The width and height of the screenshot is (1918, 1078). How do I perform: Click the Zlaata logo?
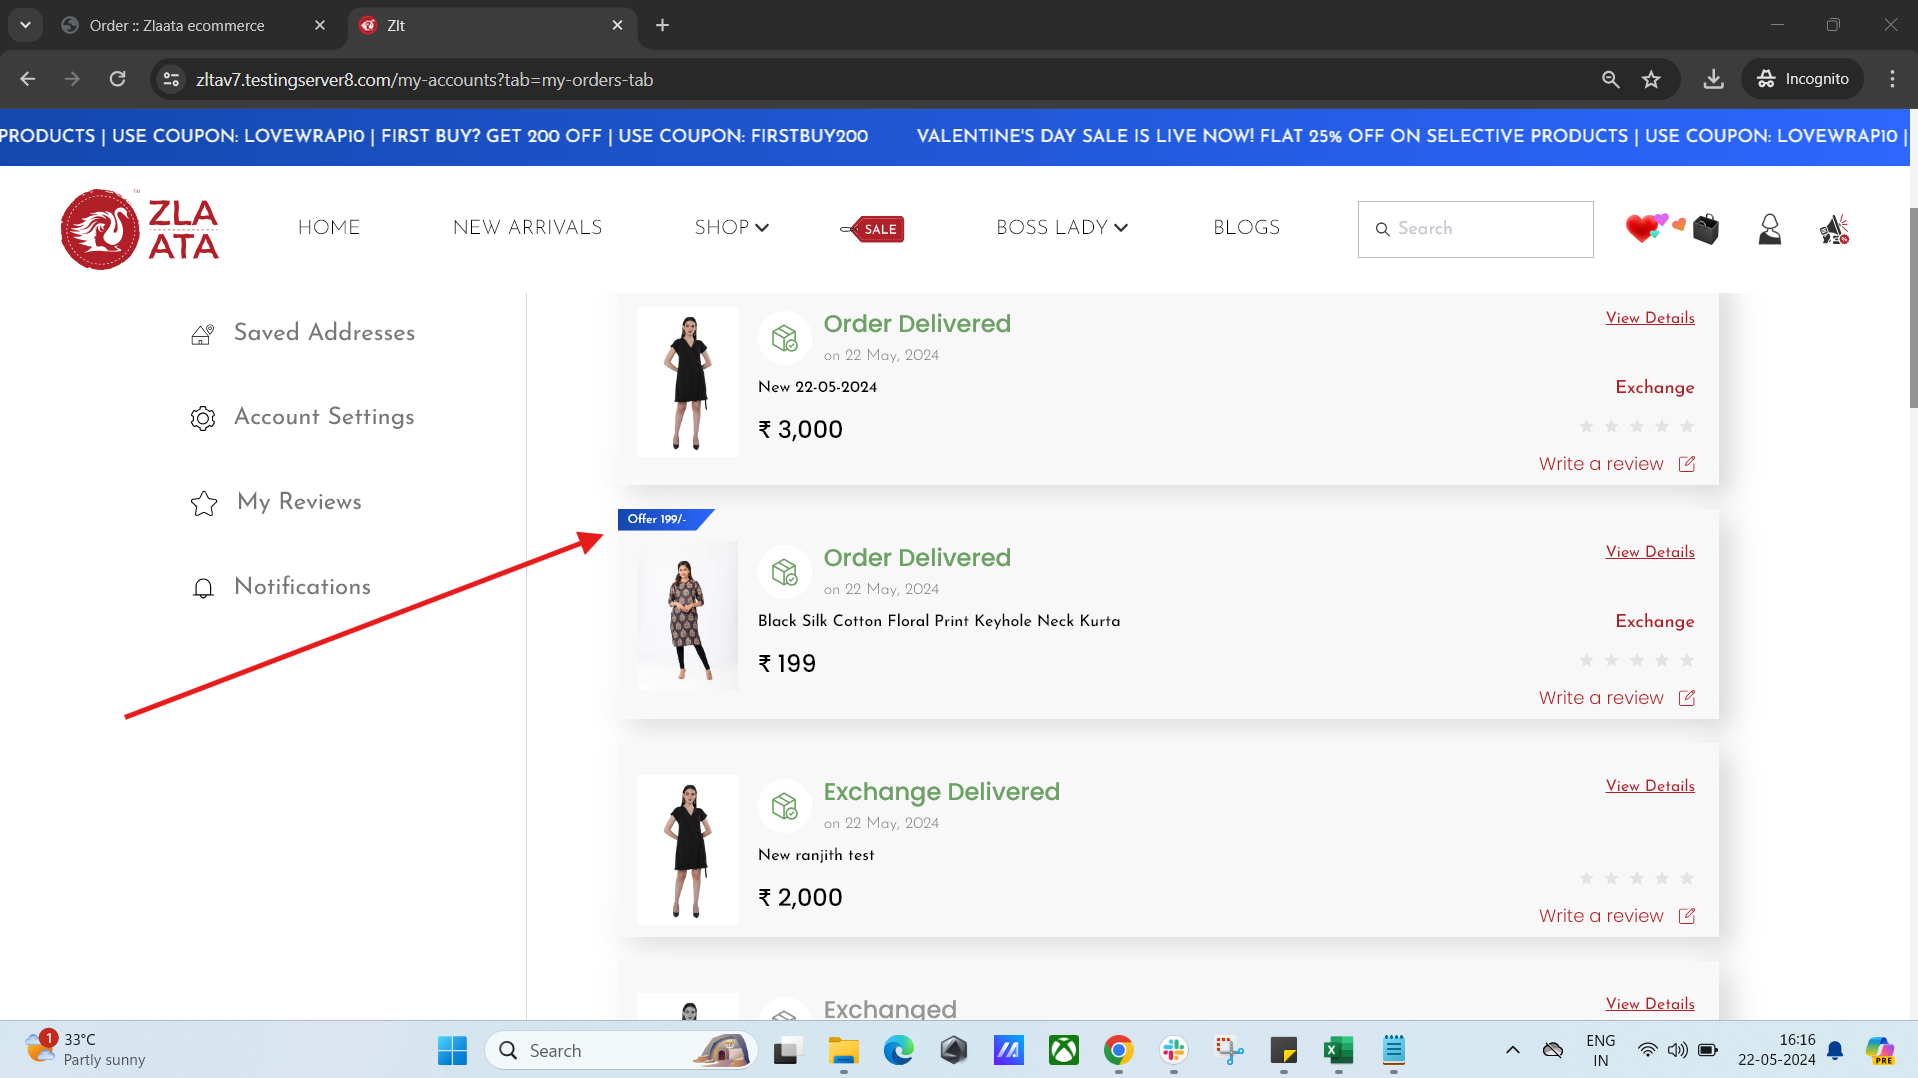(140, 229)
